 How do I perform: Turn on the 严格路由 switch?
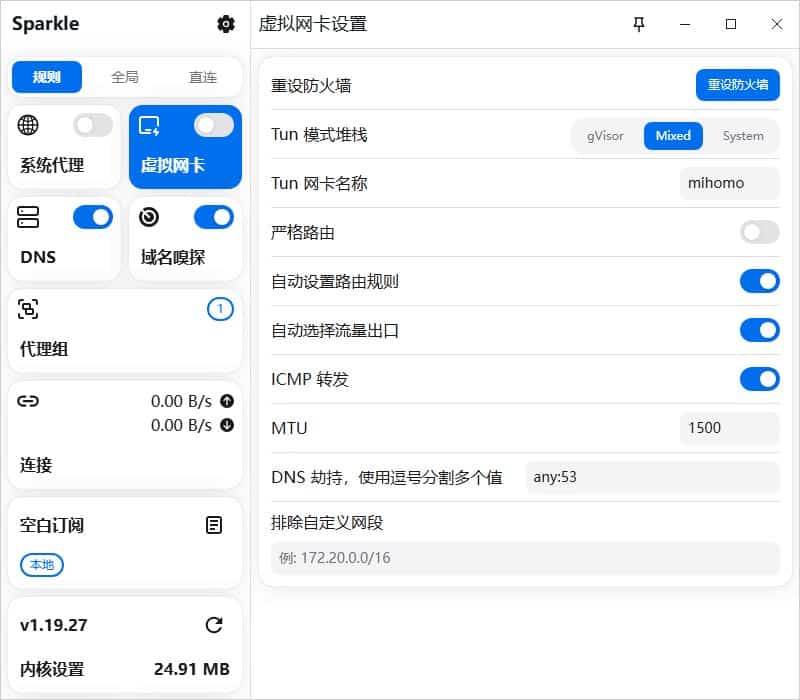[x=760, y=233]
